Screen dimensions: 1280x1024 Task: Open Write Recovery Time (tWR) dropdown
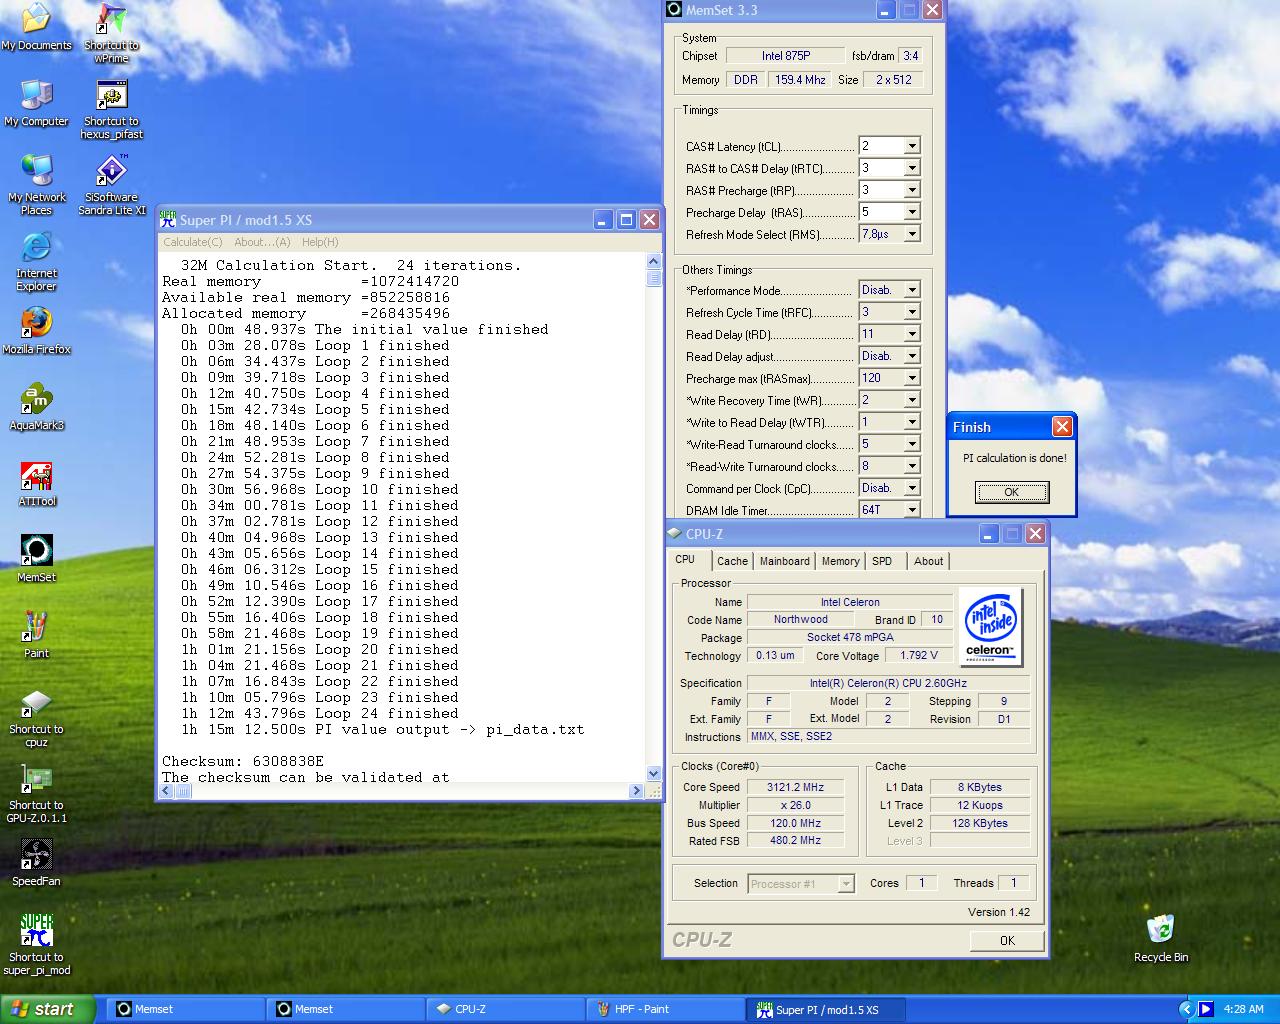click(x=912, y=400)
